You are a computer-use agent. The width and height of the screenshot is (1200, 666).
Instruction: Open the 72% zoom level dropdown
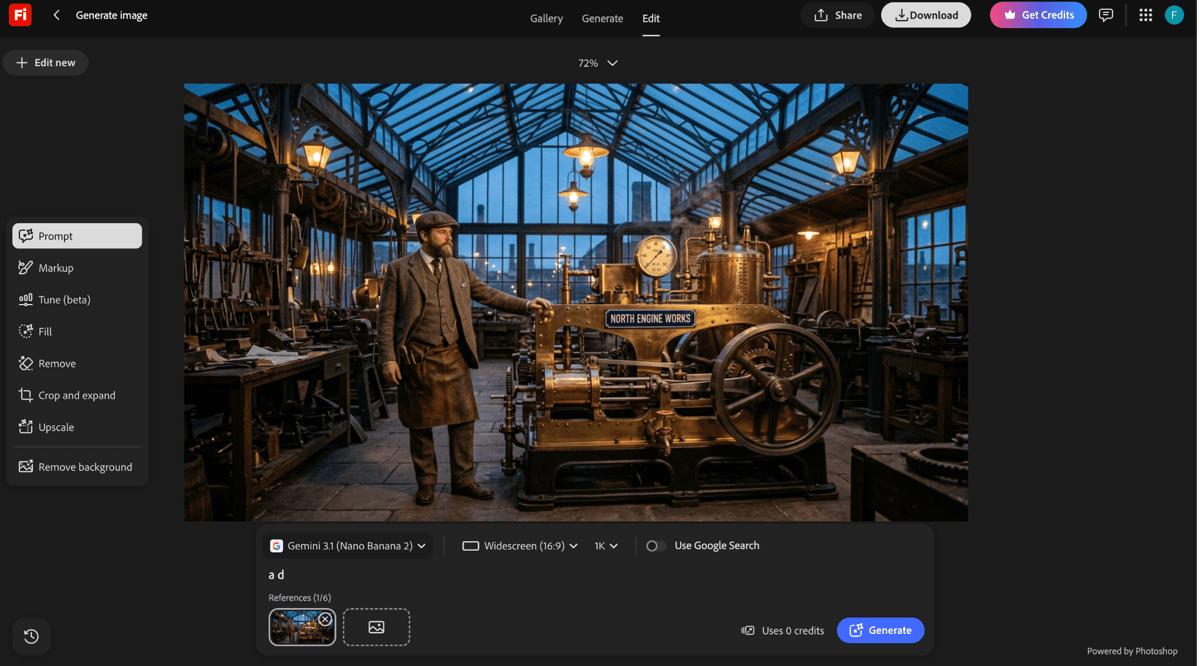(598, 63)
